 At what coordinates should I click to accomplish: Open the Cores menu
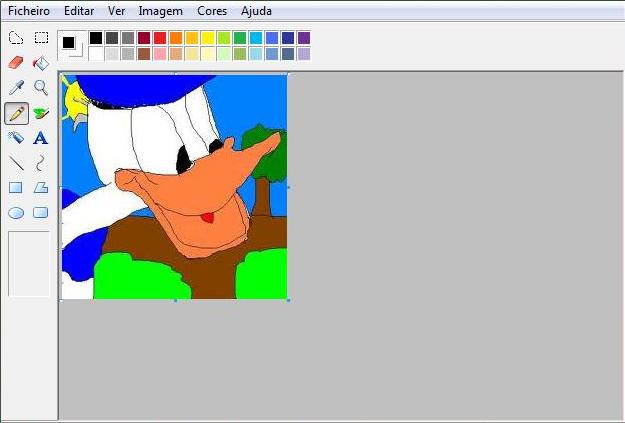coord(212,11)
